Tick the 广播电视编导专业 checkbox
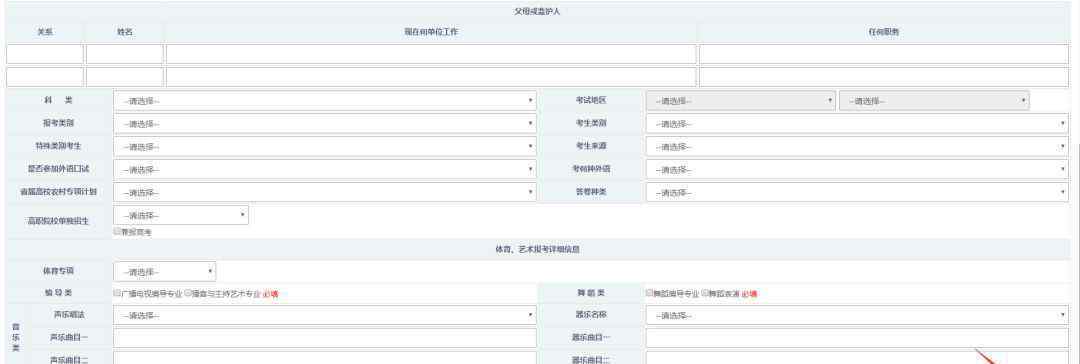This screenshot has width=1080, height=364. click(x=117, y=293)
